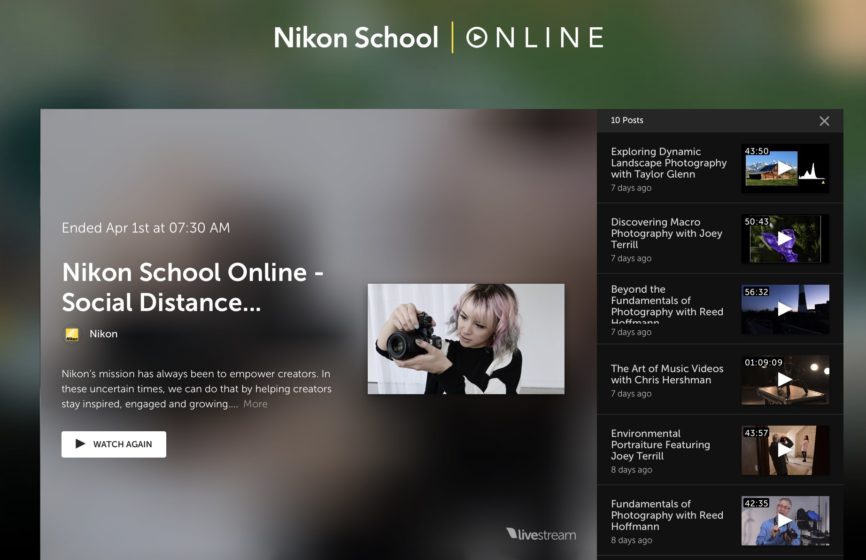Play The Art of Music Videos thumbnail
Viewport: 866px width, 560px height.
pos(784,379)
